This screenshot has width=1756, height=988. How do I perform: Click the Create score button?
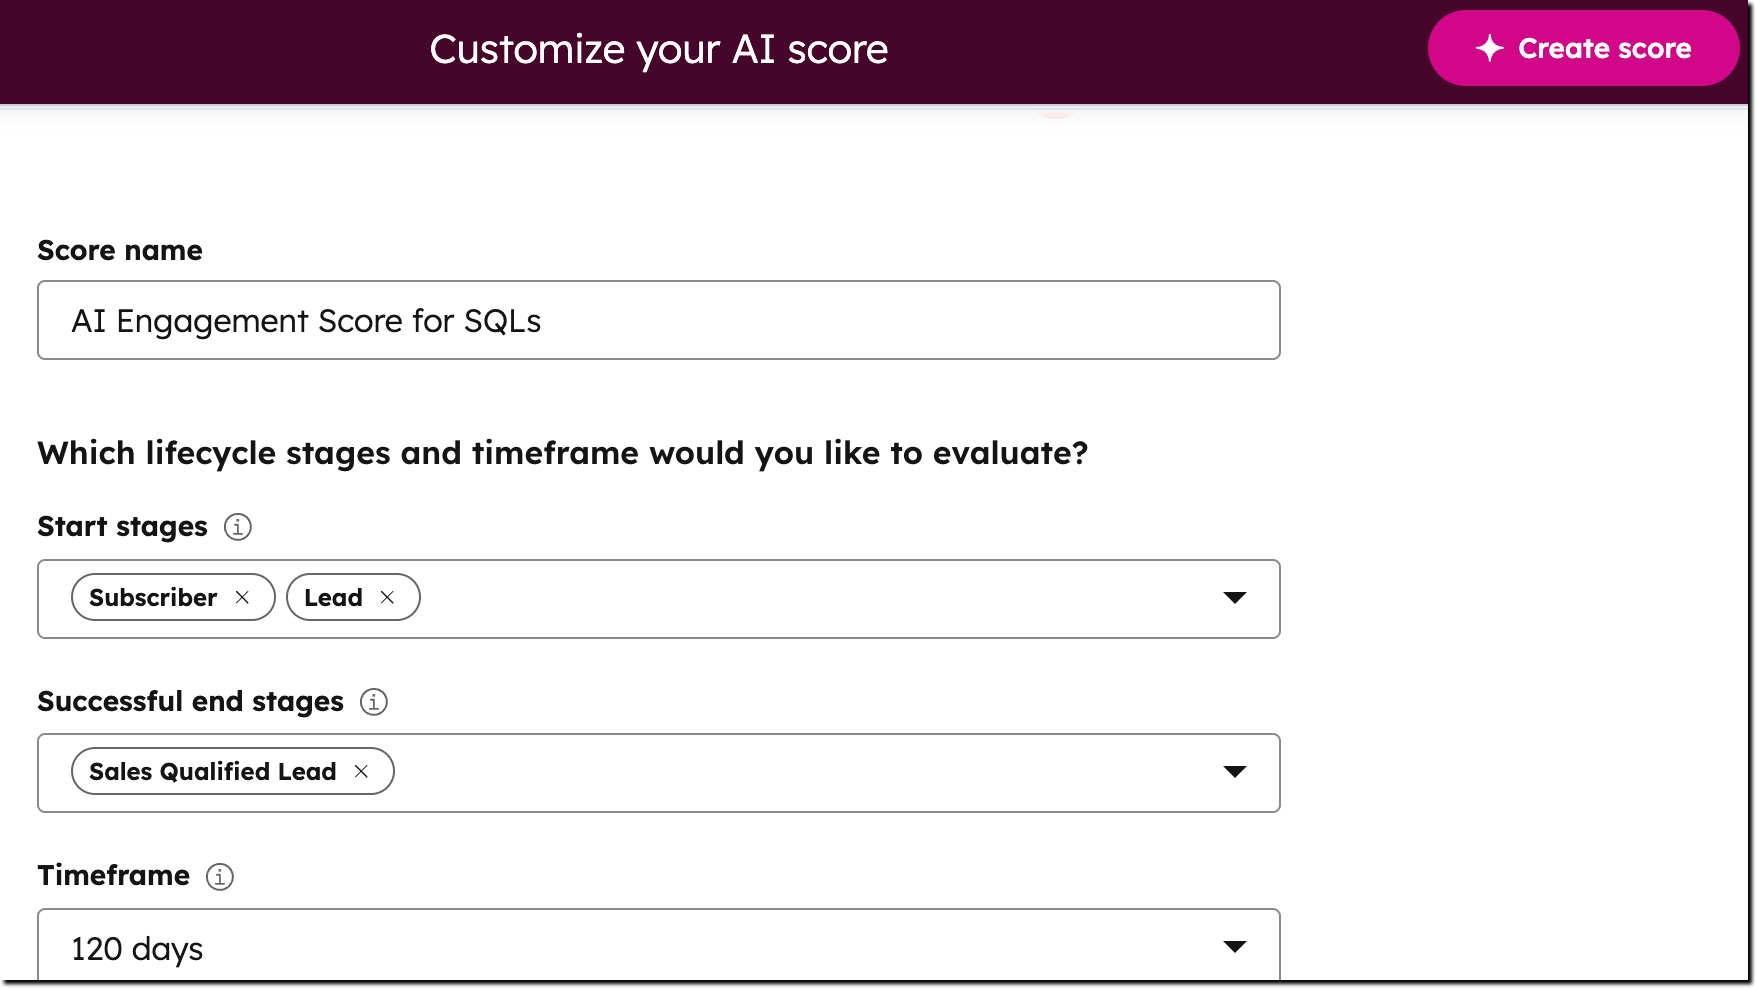(1582, 47)
